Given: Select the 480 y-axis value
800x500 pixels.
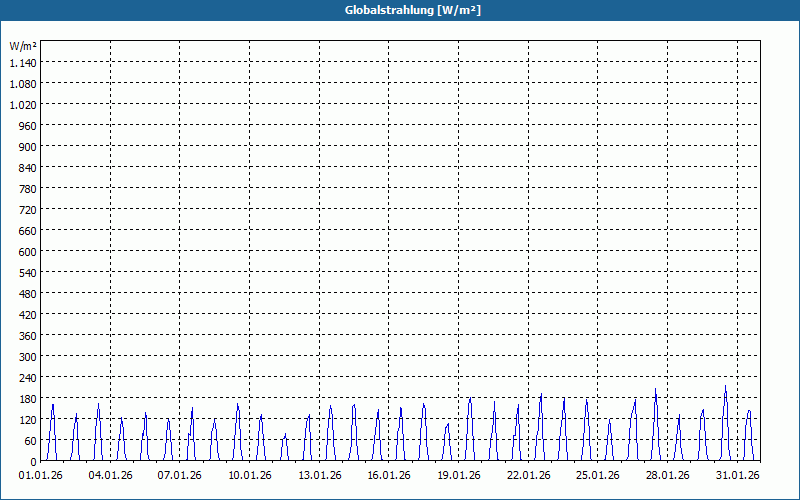Looking at the screenshot, I should point(28,294).
